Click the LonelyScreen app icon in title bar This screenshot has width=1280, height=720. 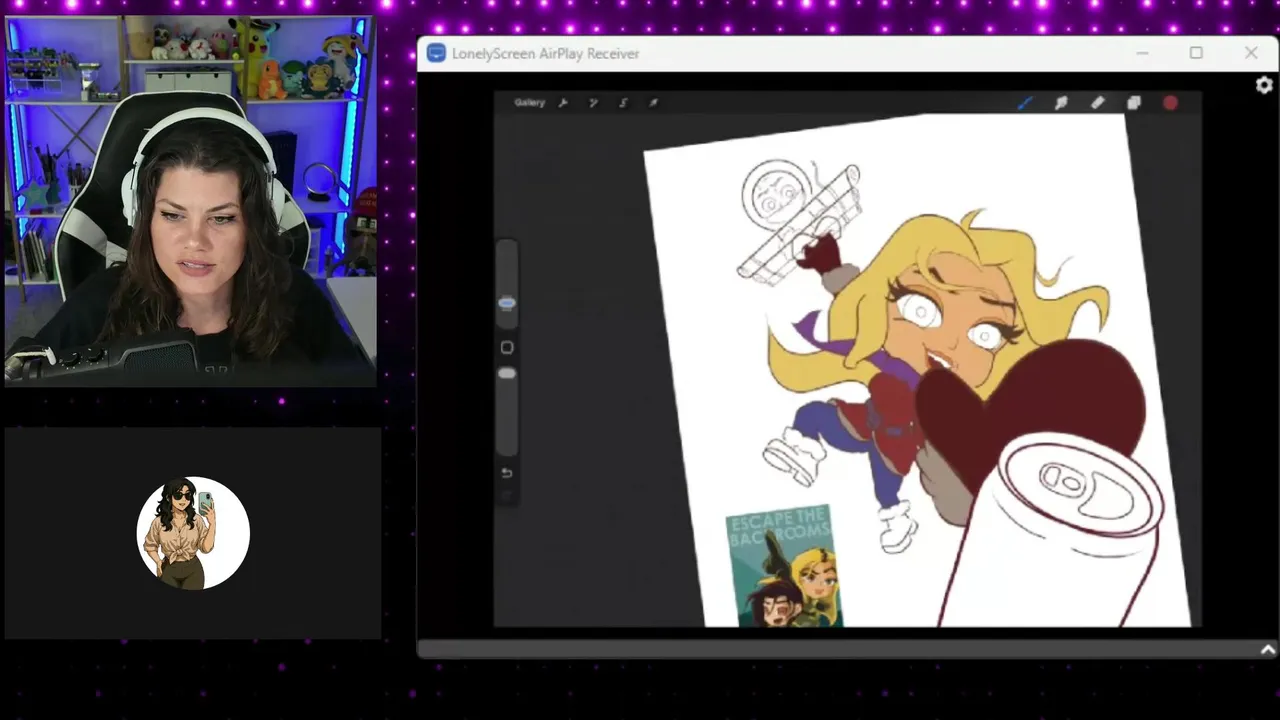point(436,53)
